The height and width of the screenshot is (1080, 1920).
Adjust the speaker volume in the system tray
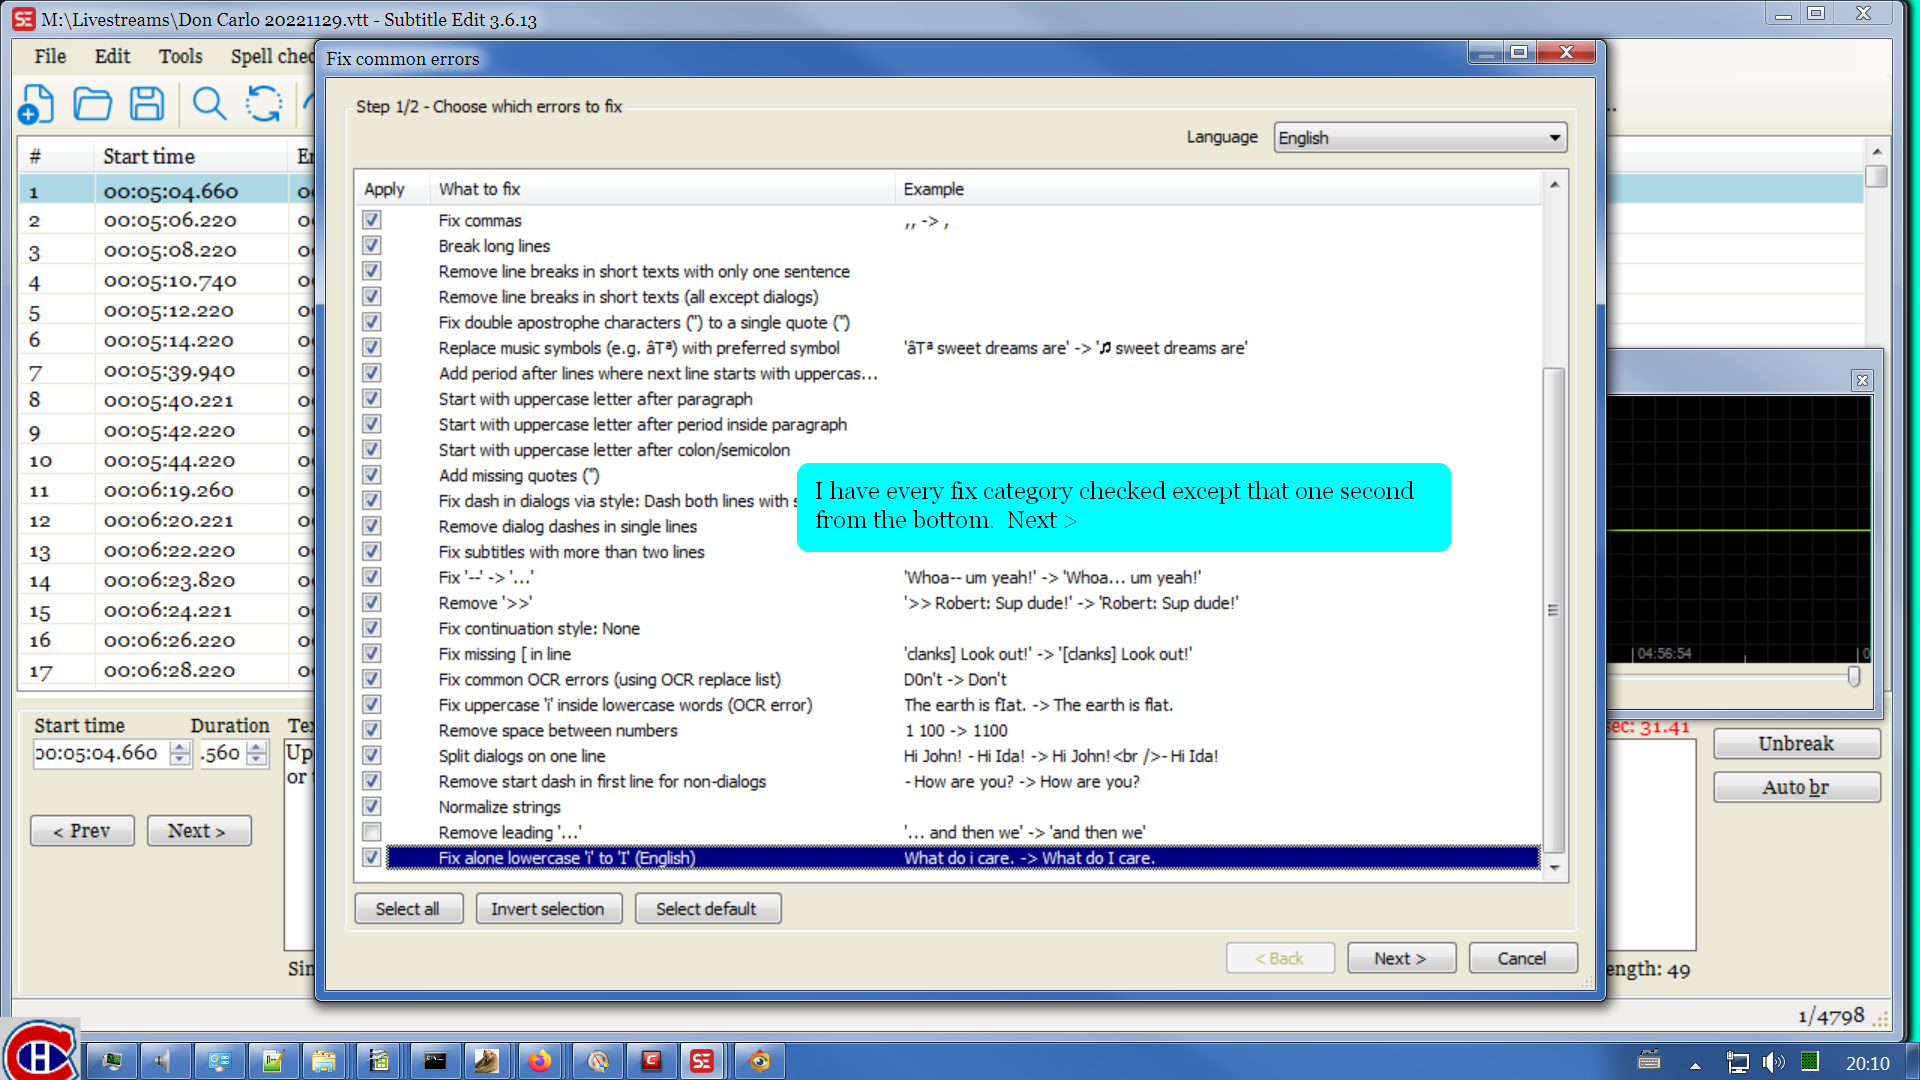coord(1772,1061)
